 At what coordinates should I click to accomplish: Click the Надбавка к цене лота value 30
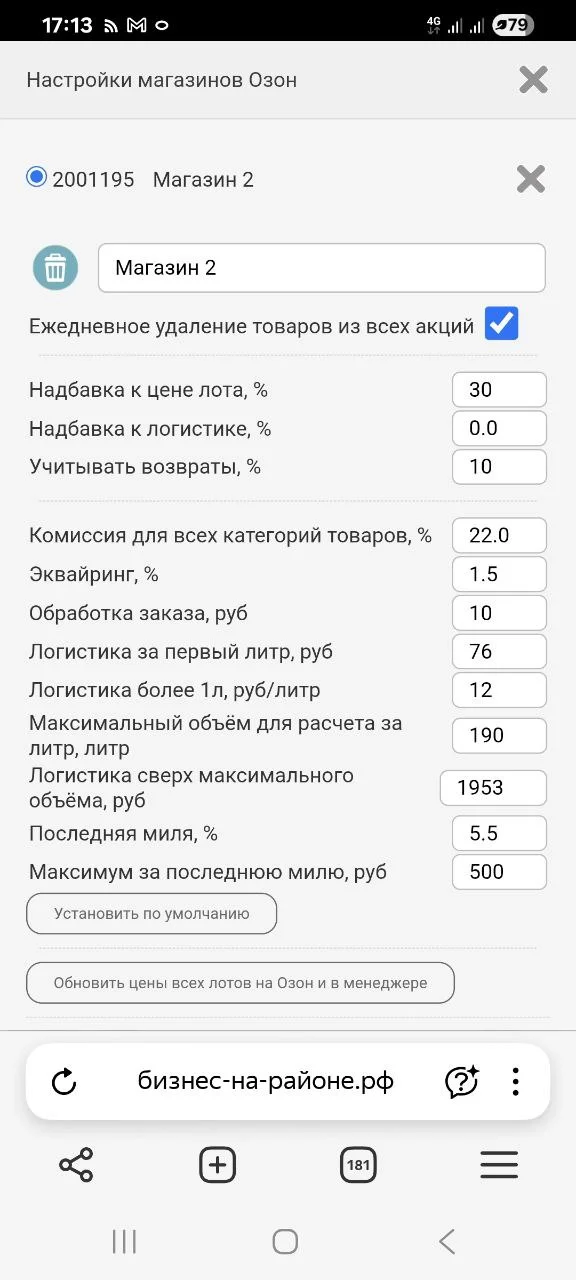[499, 389]
